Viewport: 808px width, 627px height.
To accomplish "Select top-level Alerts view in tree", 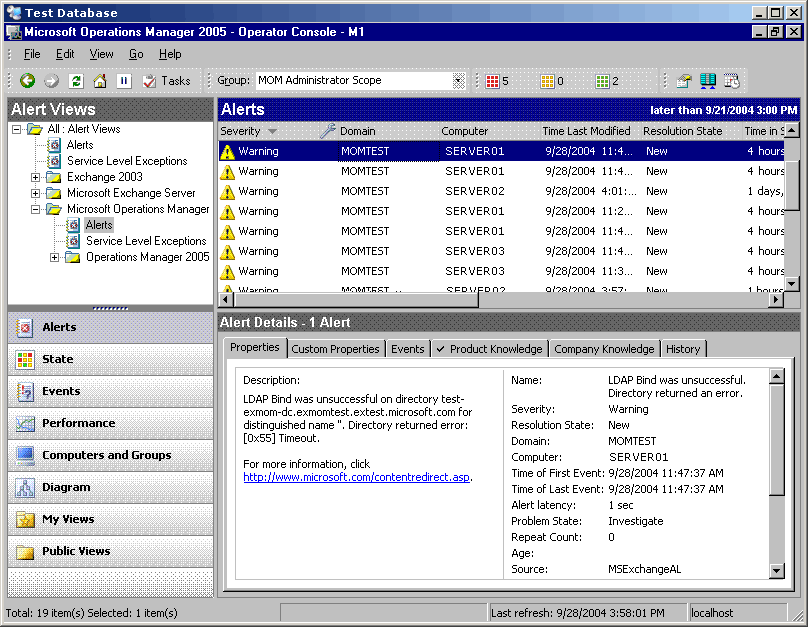I will pyautogui.click(x=80, y=145).
